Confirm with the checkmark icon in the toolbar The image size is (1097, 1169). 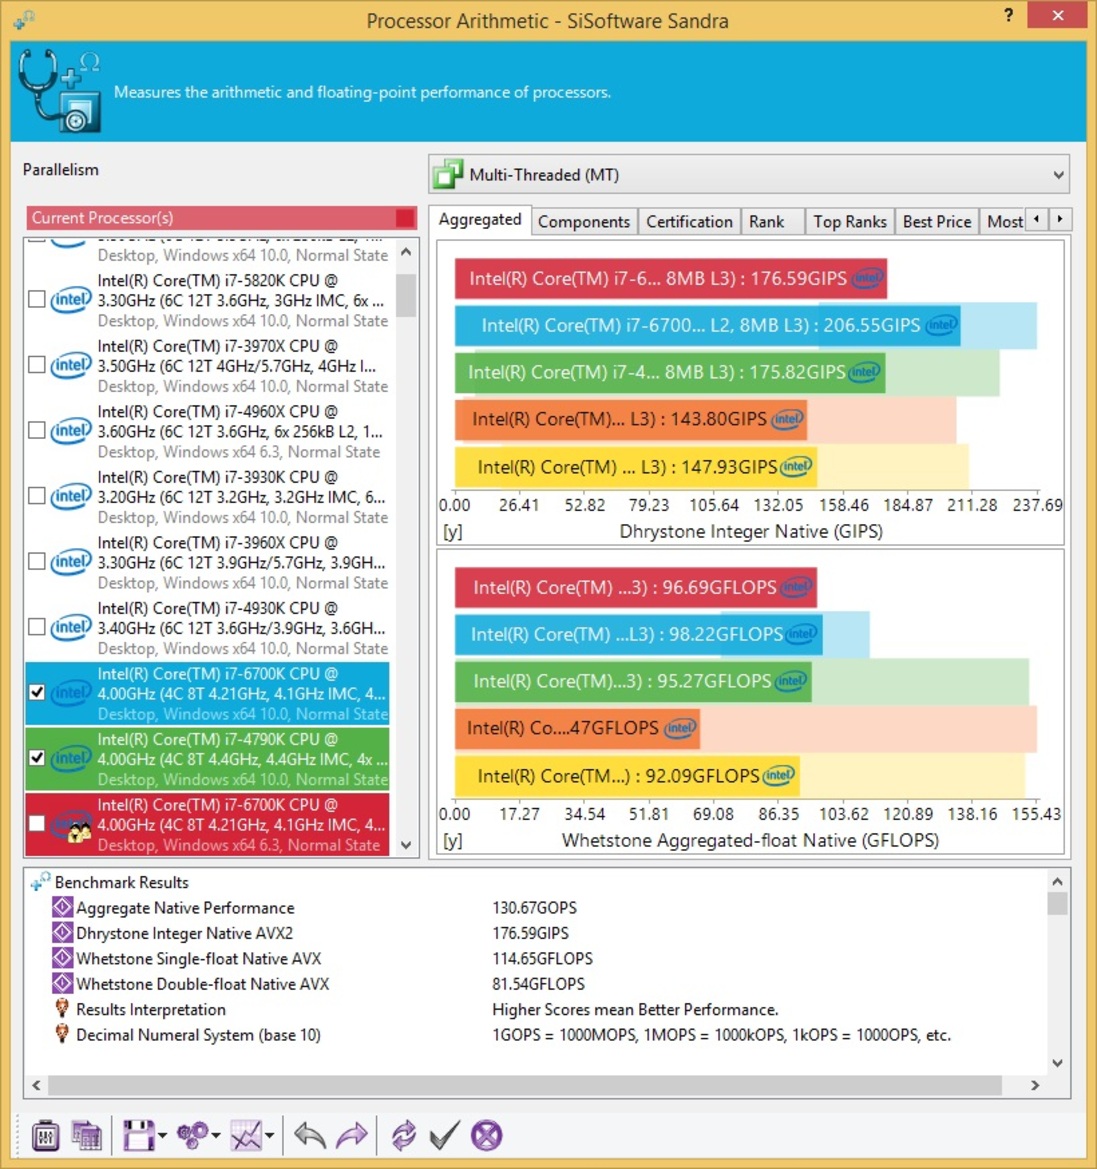(444, 1135)
